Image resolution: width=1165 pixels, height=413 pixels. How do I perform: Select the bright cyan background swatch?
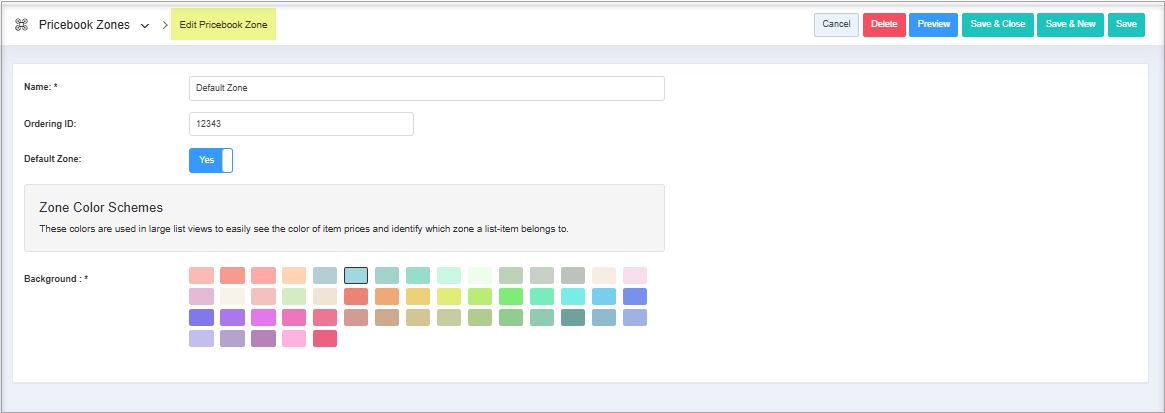[573, 296]
